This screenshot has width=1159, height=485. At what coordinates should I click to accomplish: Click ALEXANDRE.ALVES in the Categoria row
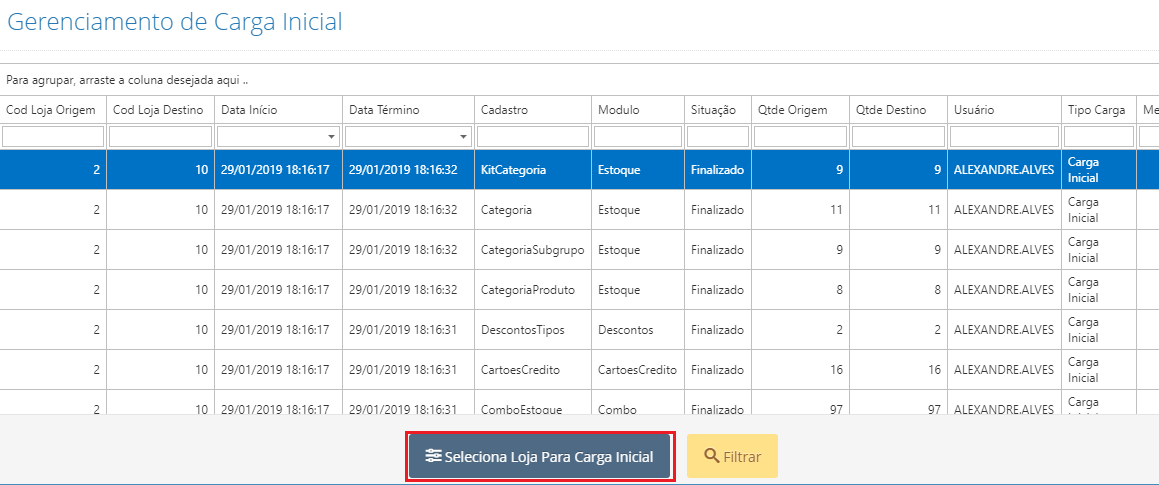[1004, 210]
